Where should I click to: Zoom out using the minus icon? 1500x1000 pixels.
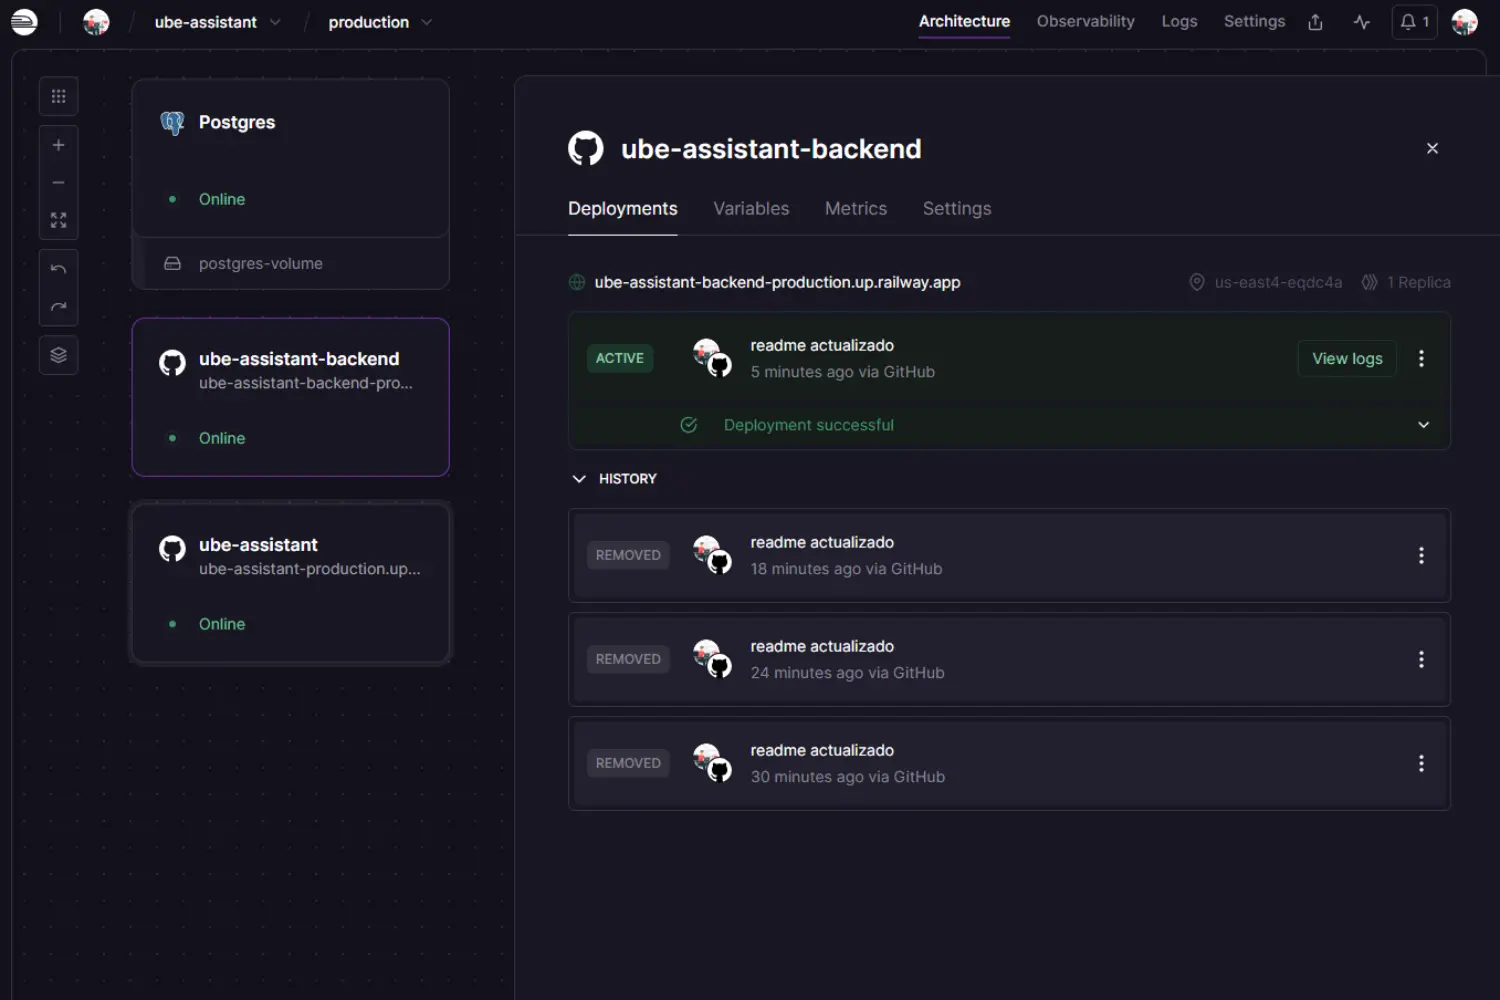pos(58,182)
